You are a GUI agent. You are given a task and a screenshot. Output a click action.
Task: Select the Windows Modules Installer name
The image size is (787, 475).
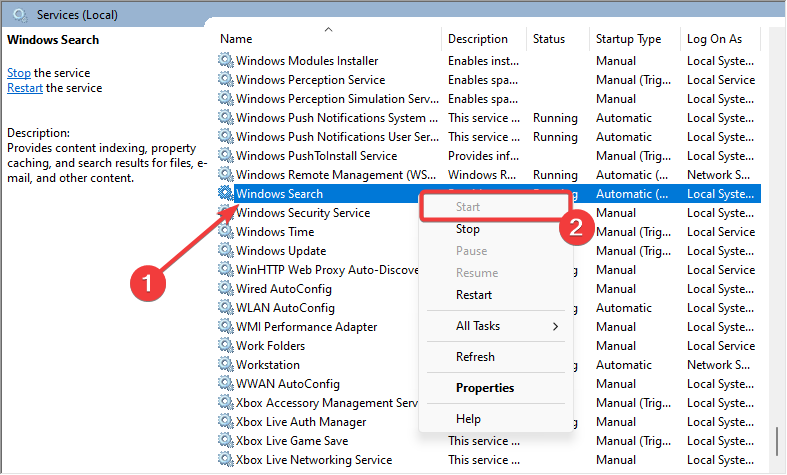point(307,60)
